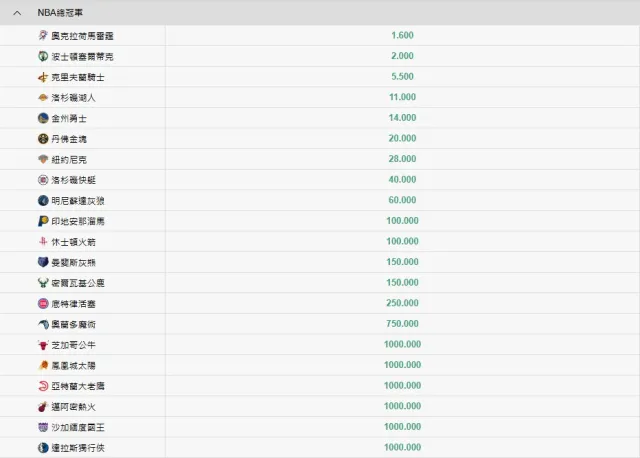Click the team name 波士頓塞爾蒂克
The width and height of the screenshot is (640, 458).
[x=82, y=57]
